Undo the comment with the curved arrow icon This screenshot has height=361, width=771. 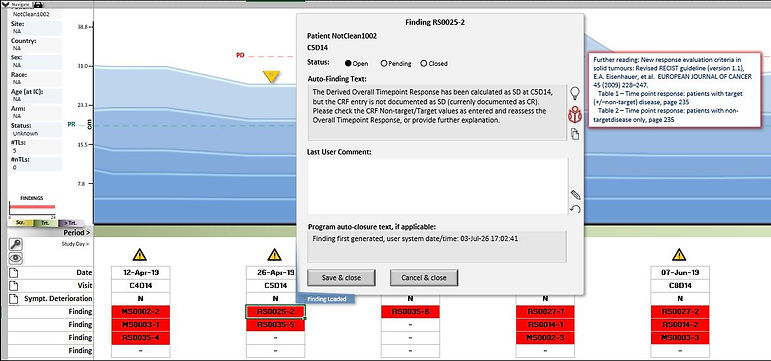[x=575, y=209]
